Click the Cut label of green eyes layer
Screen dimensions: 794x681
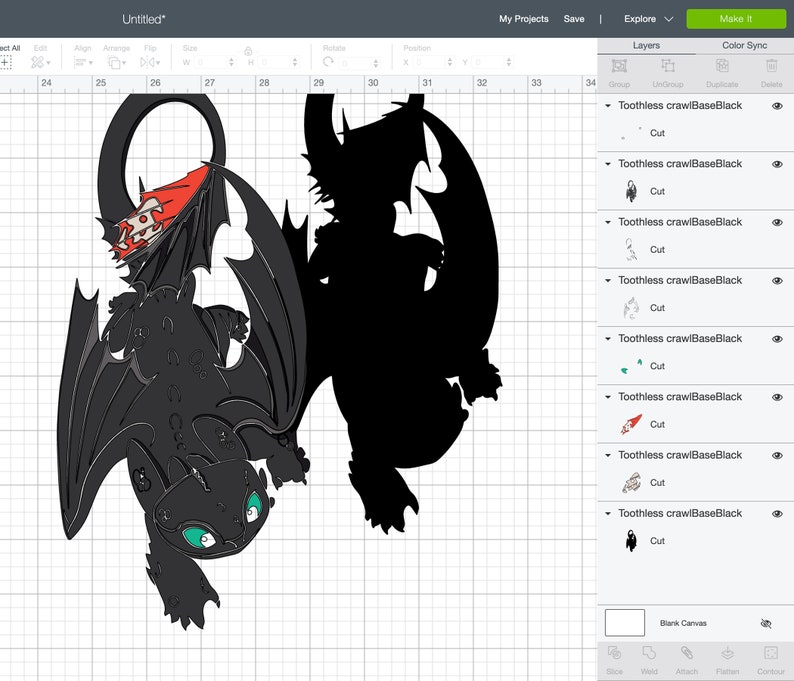pyautogui.click(x=657, y=366)
